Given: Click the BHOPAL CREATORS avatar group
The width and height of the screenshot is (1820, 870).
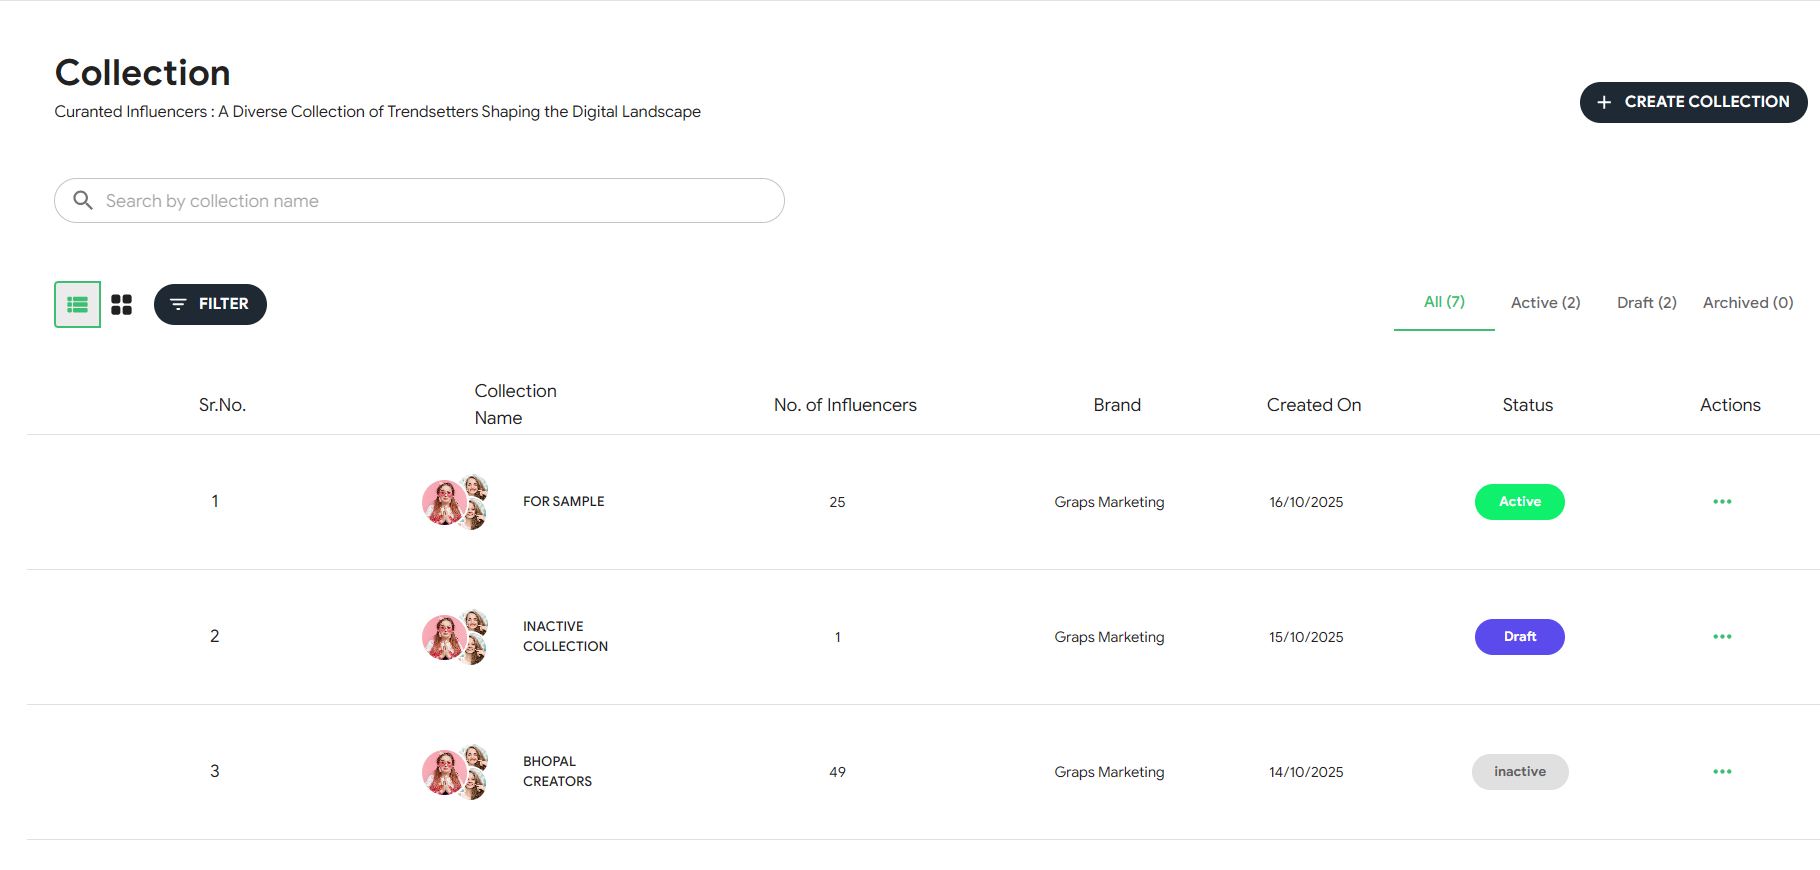Looking at the screenshot, I should pyautogui.click(x=454, y=772).
